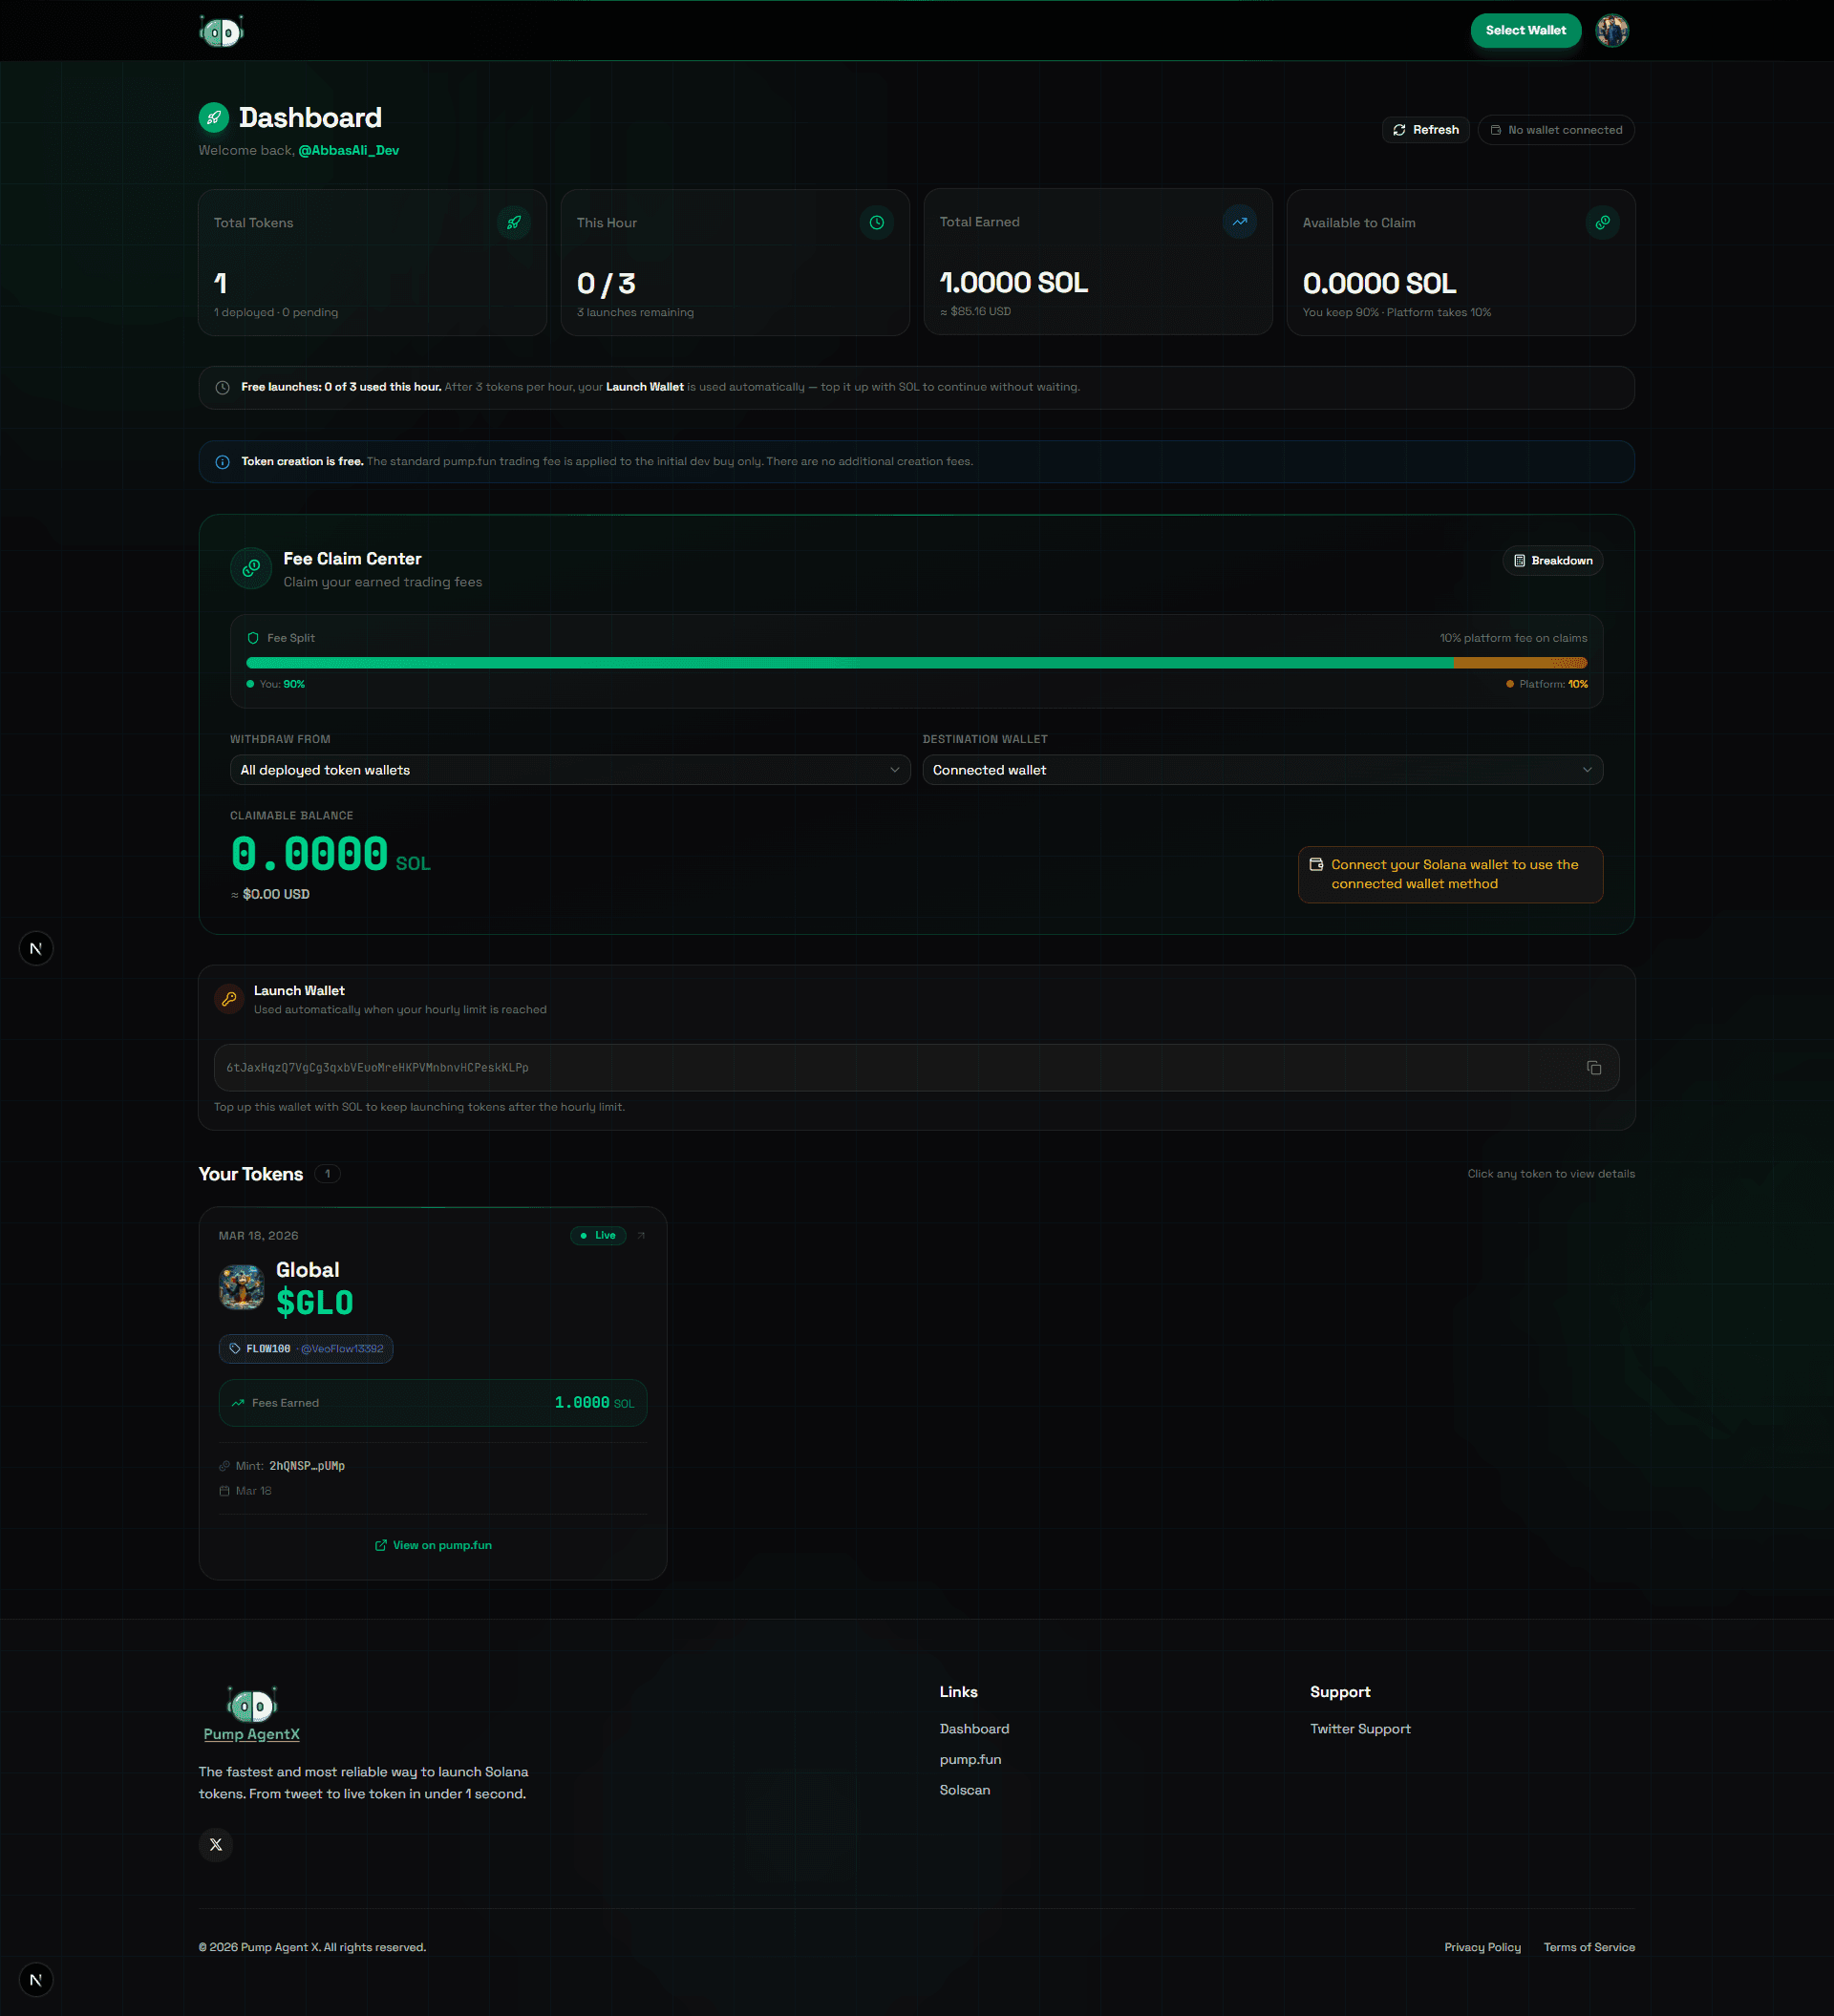Viewport: 1834px width, 2016px height.
Task: Open the fee Breakdown button
Action: click(1552, 561)
